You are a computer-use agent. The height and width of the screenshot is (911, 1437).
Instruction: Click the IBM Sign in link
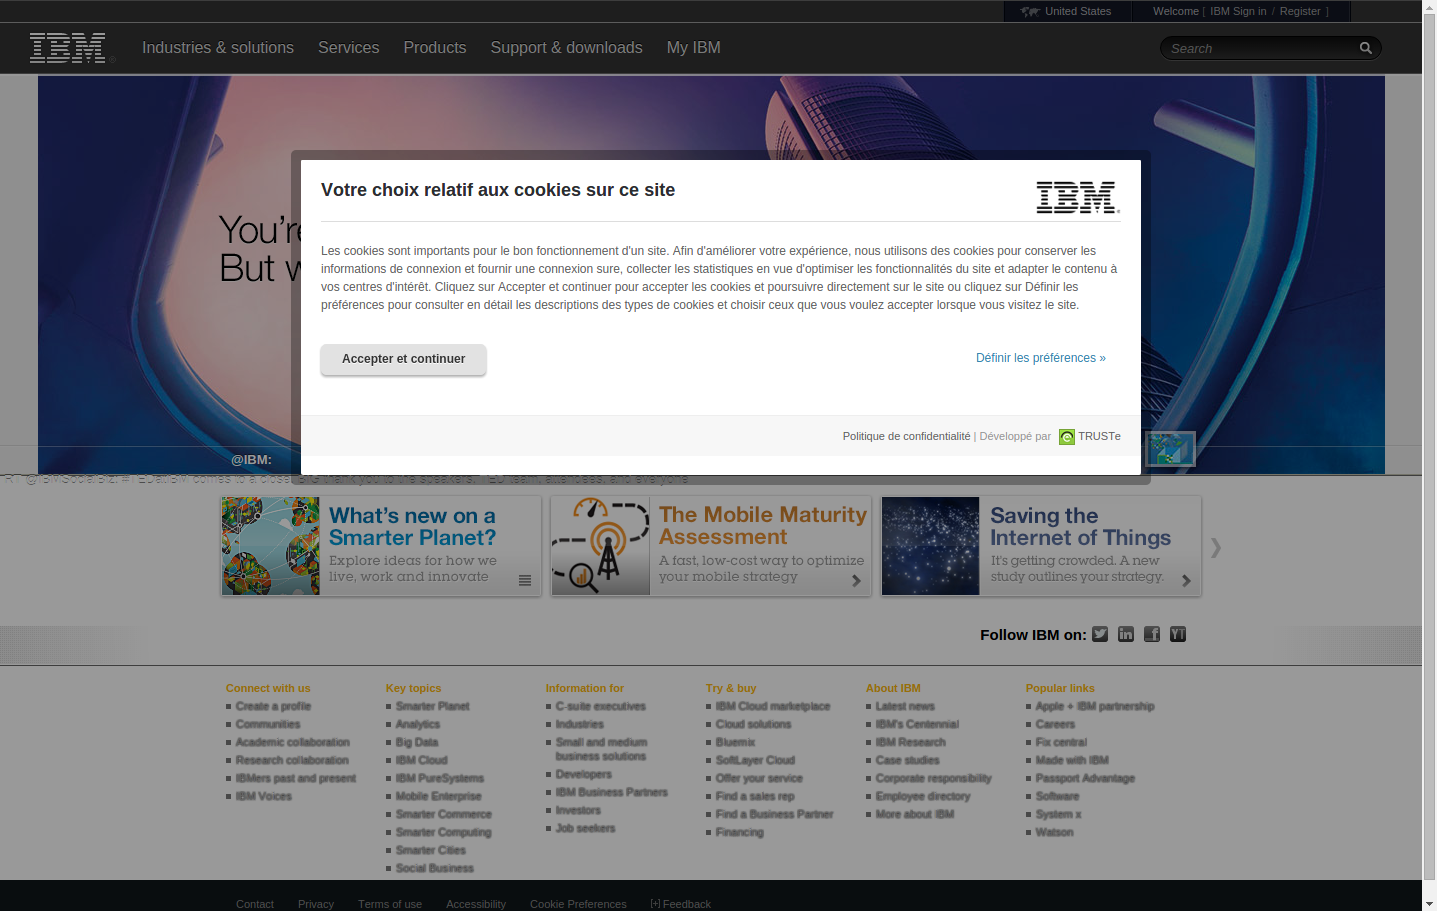point(1238,11)
